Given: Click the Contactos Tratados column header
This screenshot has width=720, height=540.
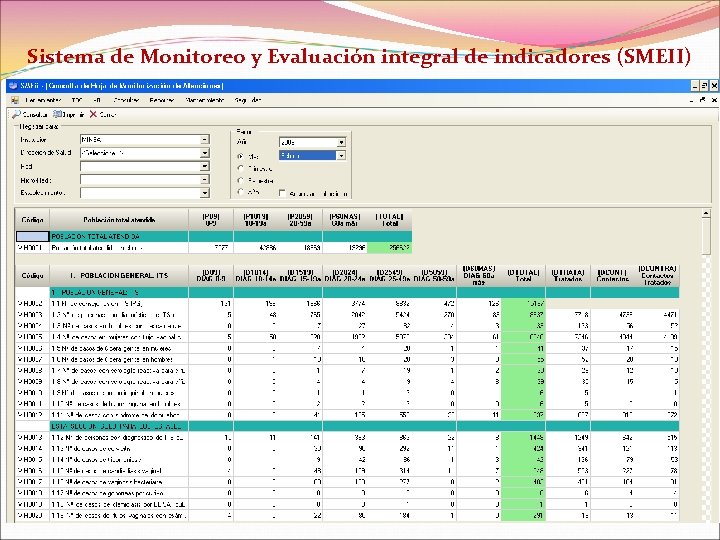Looking at the screenshot, I should 657,276.
